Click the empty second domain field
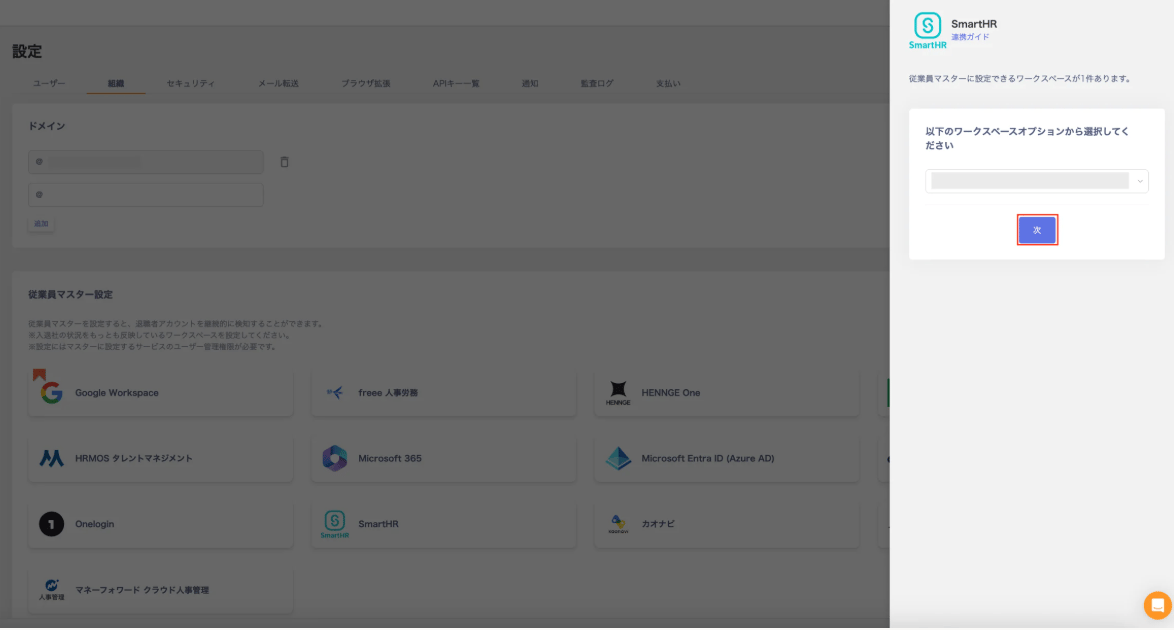 [146, 195]
